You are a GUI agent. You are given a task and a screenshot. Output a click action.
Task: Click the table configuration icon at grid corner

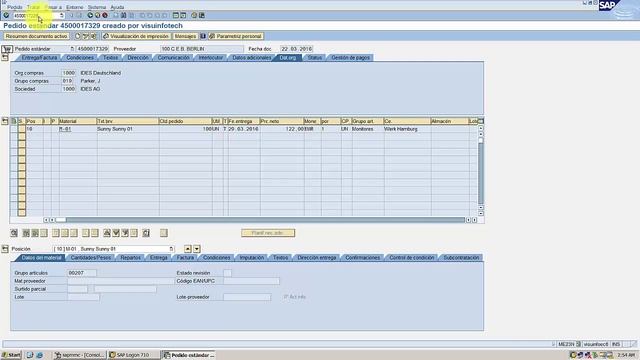[x=481, y=121]
